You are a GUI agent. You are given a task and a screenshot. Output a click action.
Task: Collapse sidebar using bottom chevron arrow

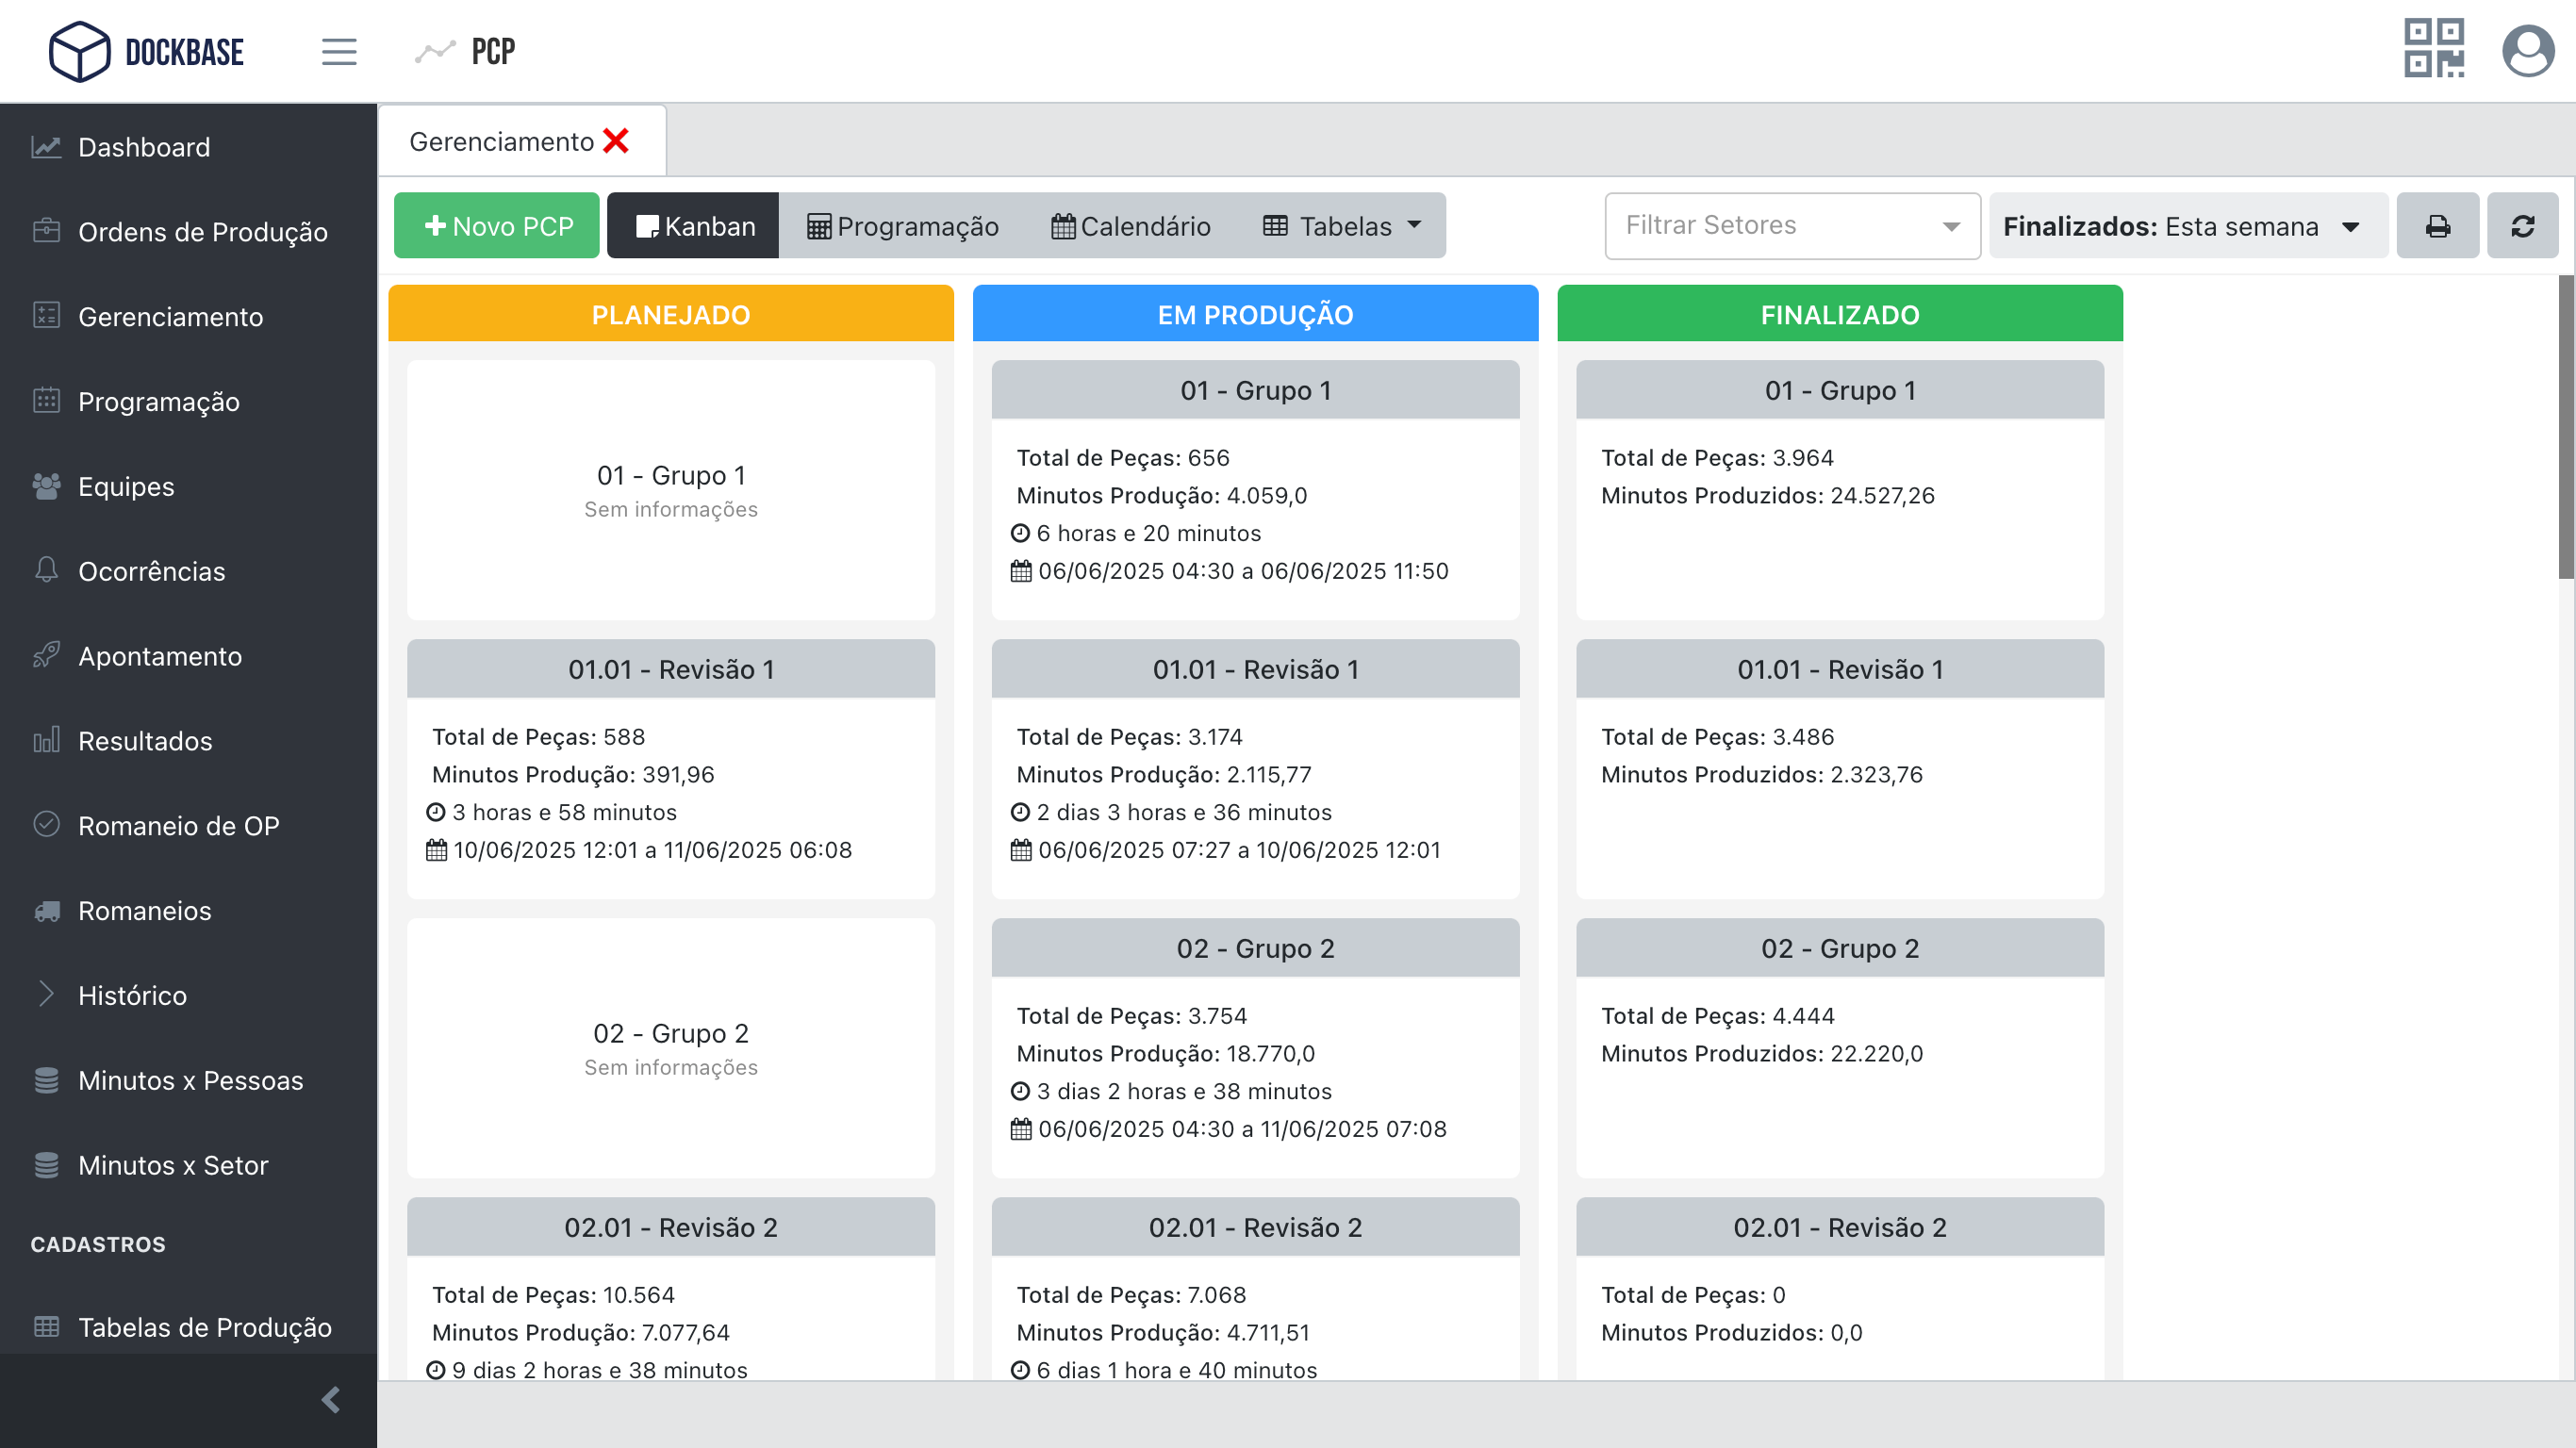click(331, 1399)
